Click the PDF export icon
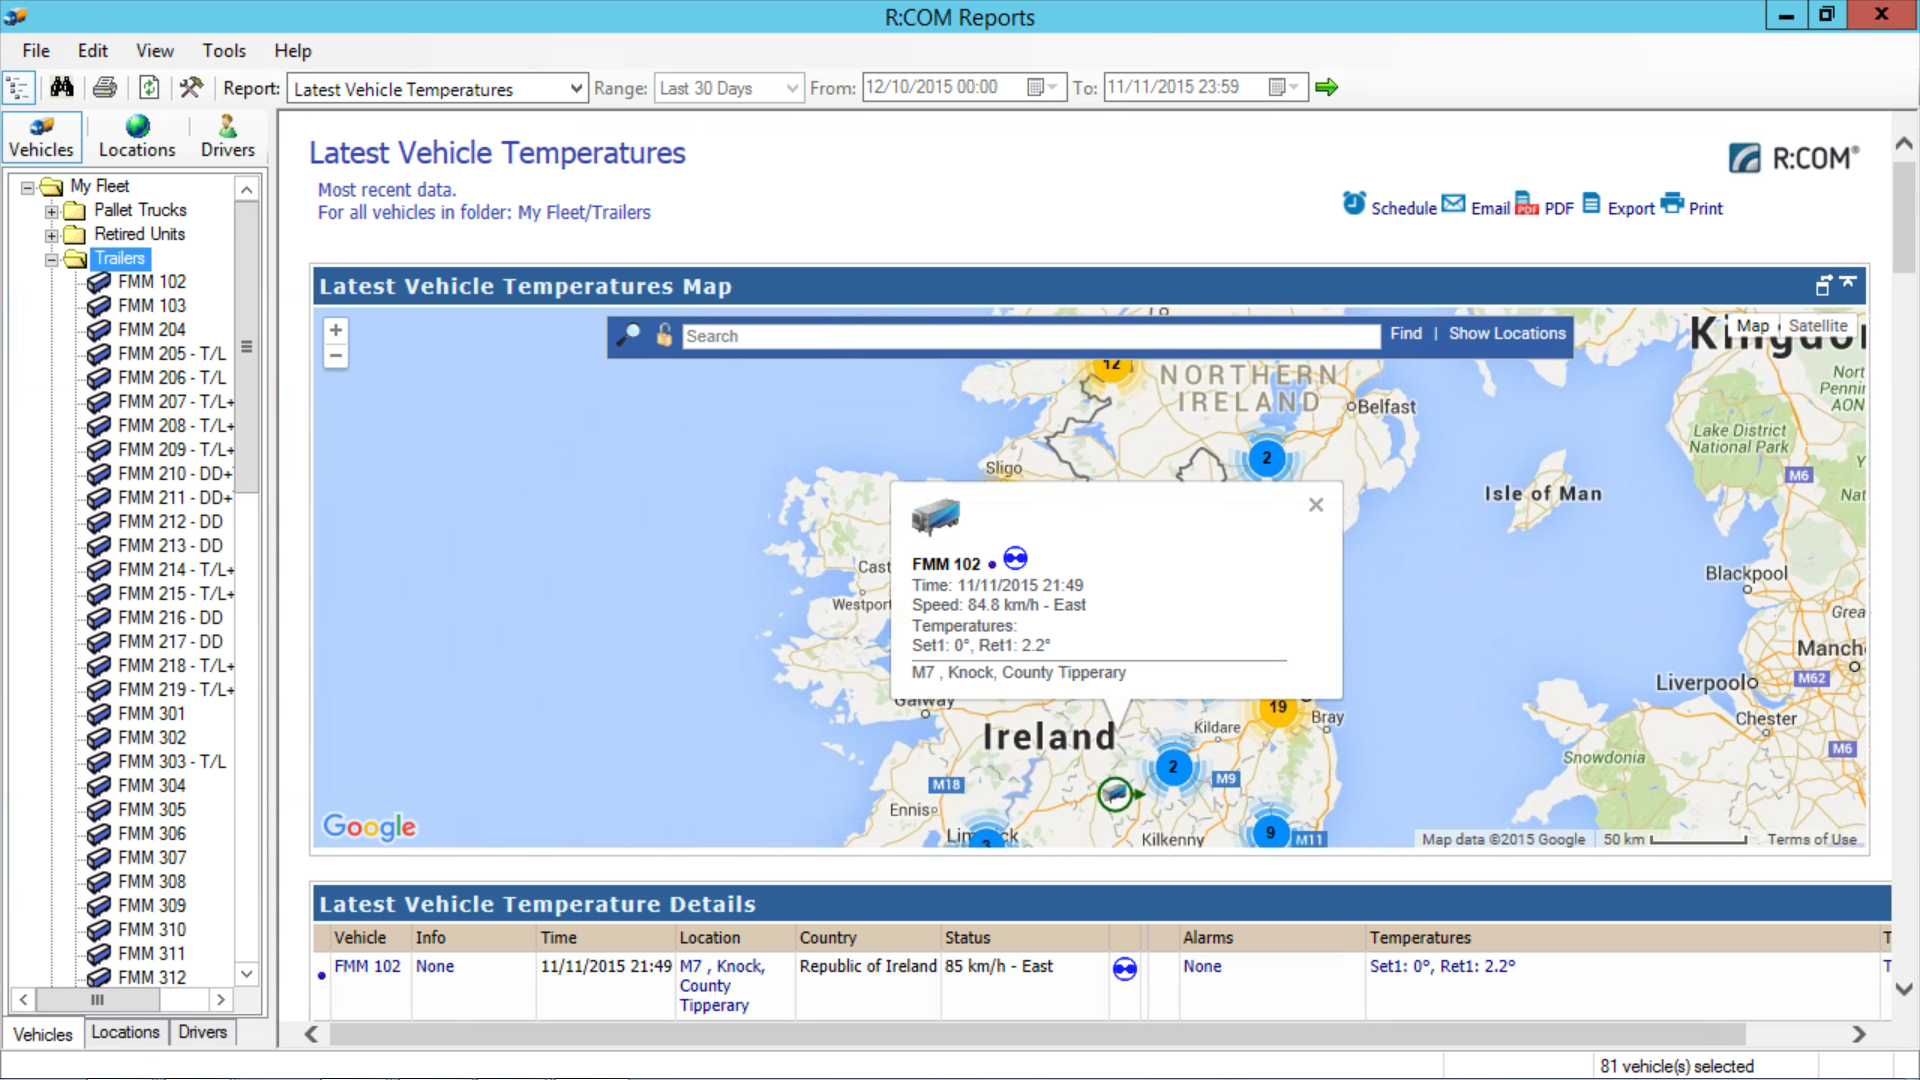 pyautogui.click(x=1526, y=203)
